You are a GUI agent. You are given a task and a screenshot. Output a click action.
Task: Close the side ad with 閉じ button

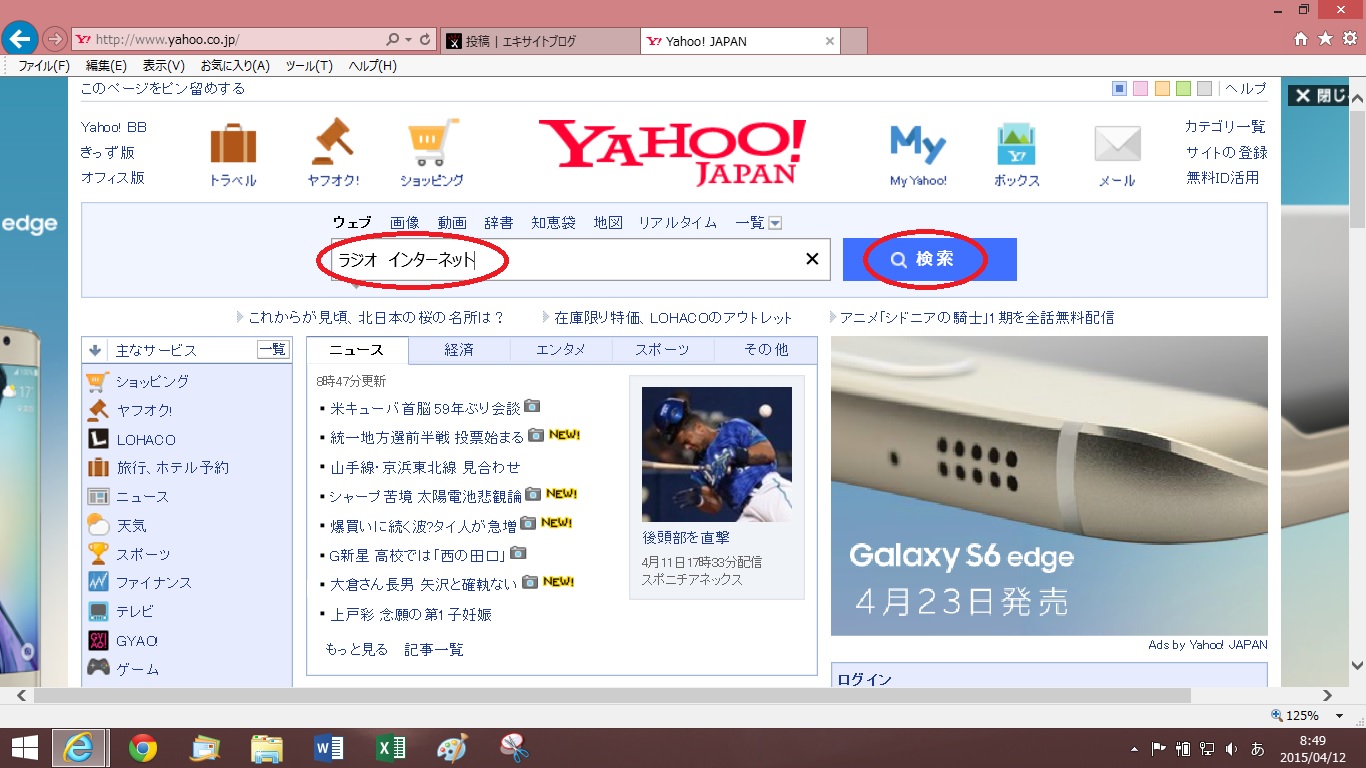(x=1319, y=96)
